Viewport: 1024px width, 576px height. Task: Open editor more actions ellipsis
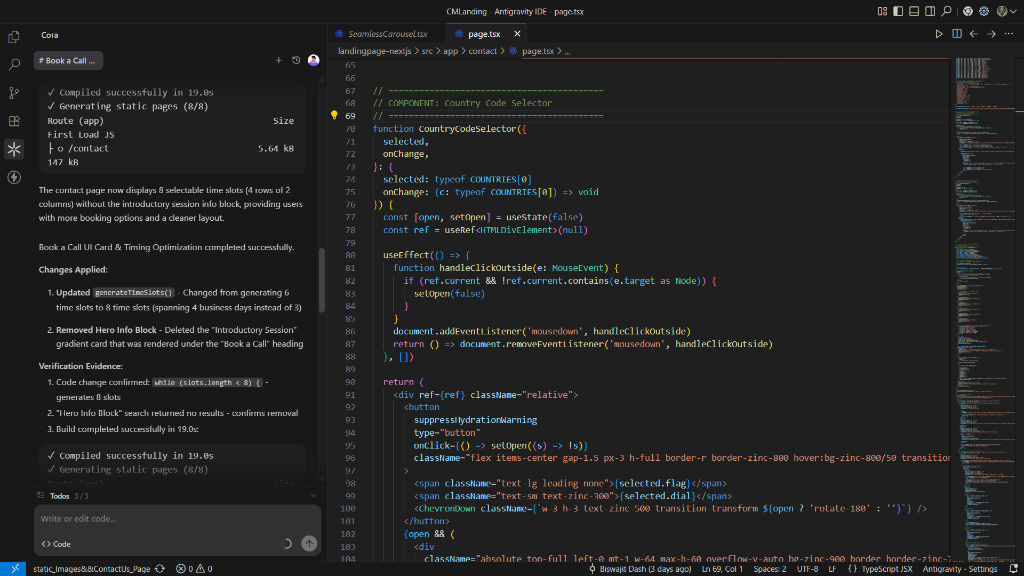coord(1009,34)
